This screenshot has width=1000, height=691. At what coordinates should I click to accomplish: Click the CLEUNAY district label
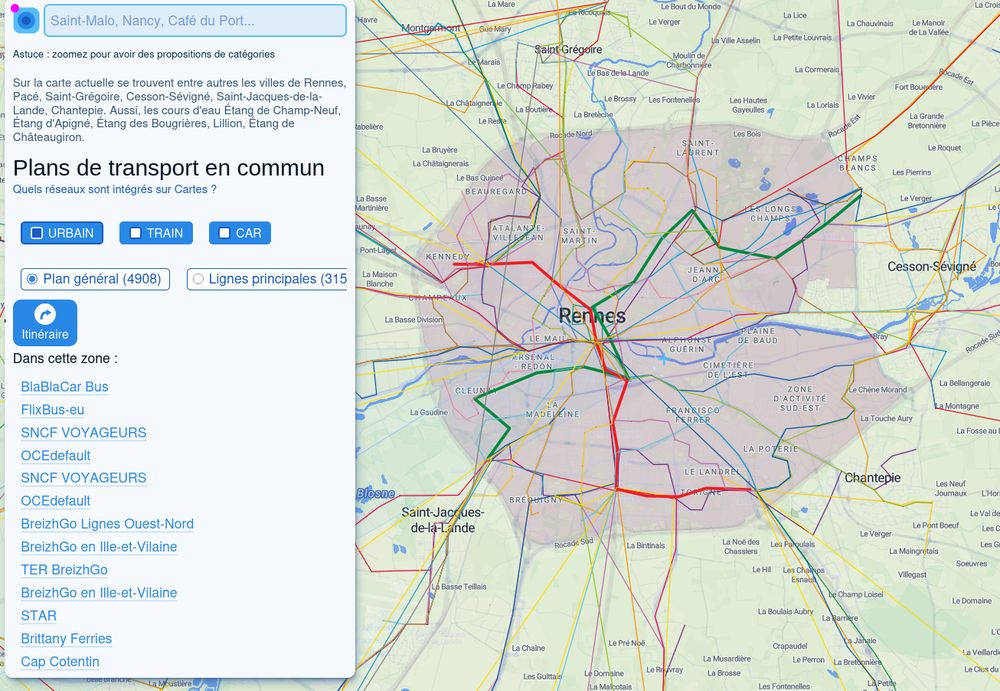pos(475,390)
